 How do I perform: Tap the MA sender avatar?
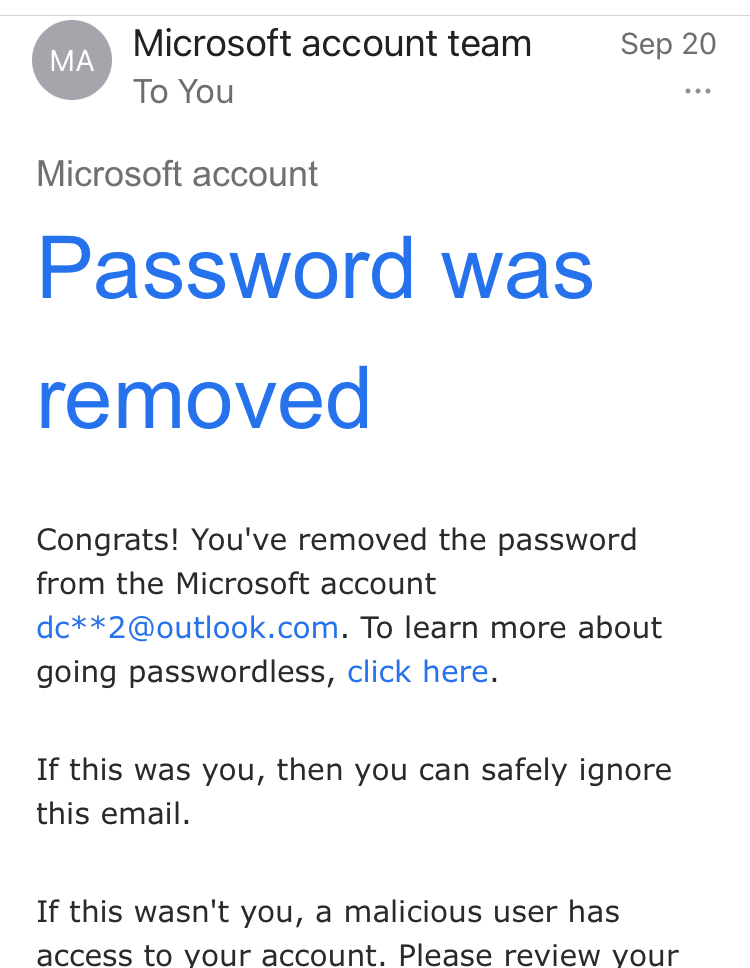pyautogui.click(x=71, y=62)
